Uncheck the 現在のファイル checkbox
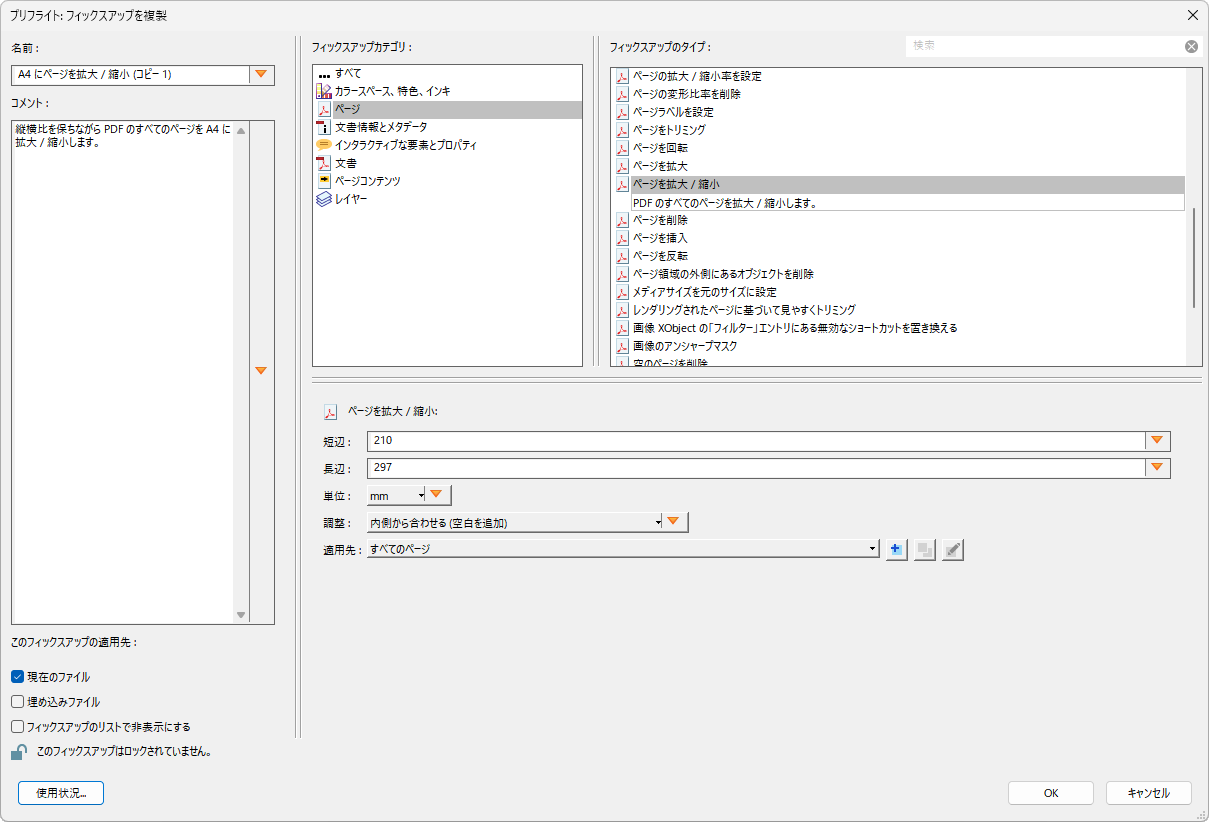The width and height of the screenshot is (1209, 822). click(x=16, y=677)
